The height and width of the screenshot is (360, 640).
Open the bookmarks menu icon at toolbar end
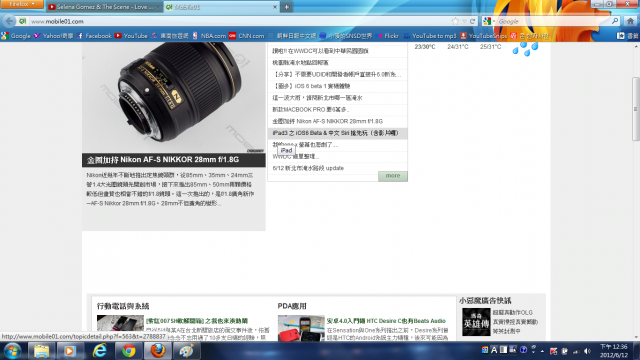tap(621, 36)
